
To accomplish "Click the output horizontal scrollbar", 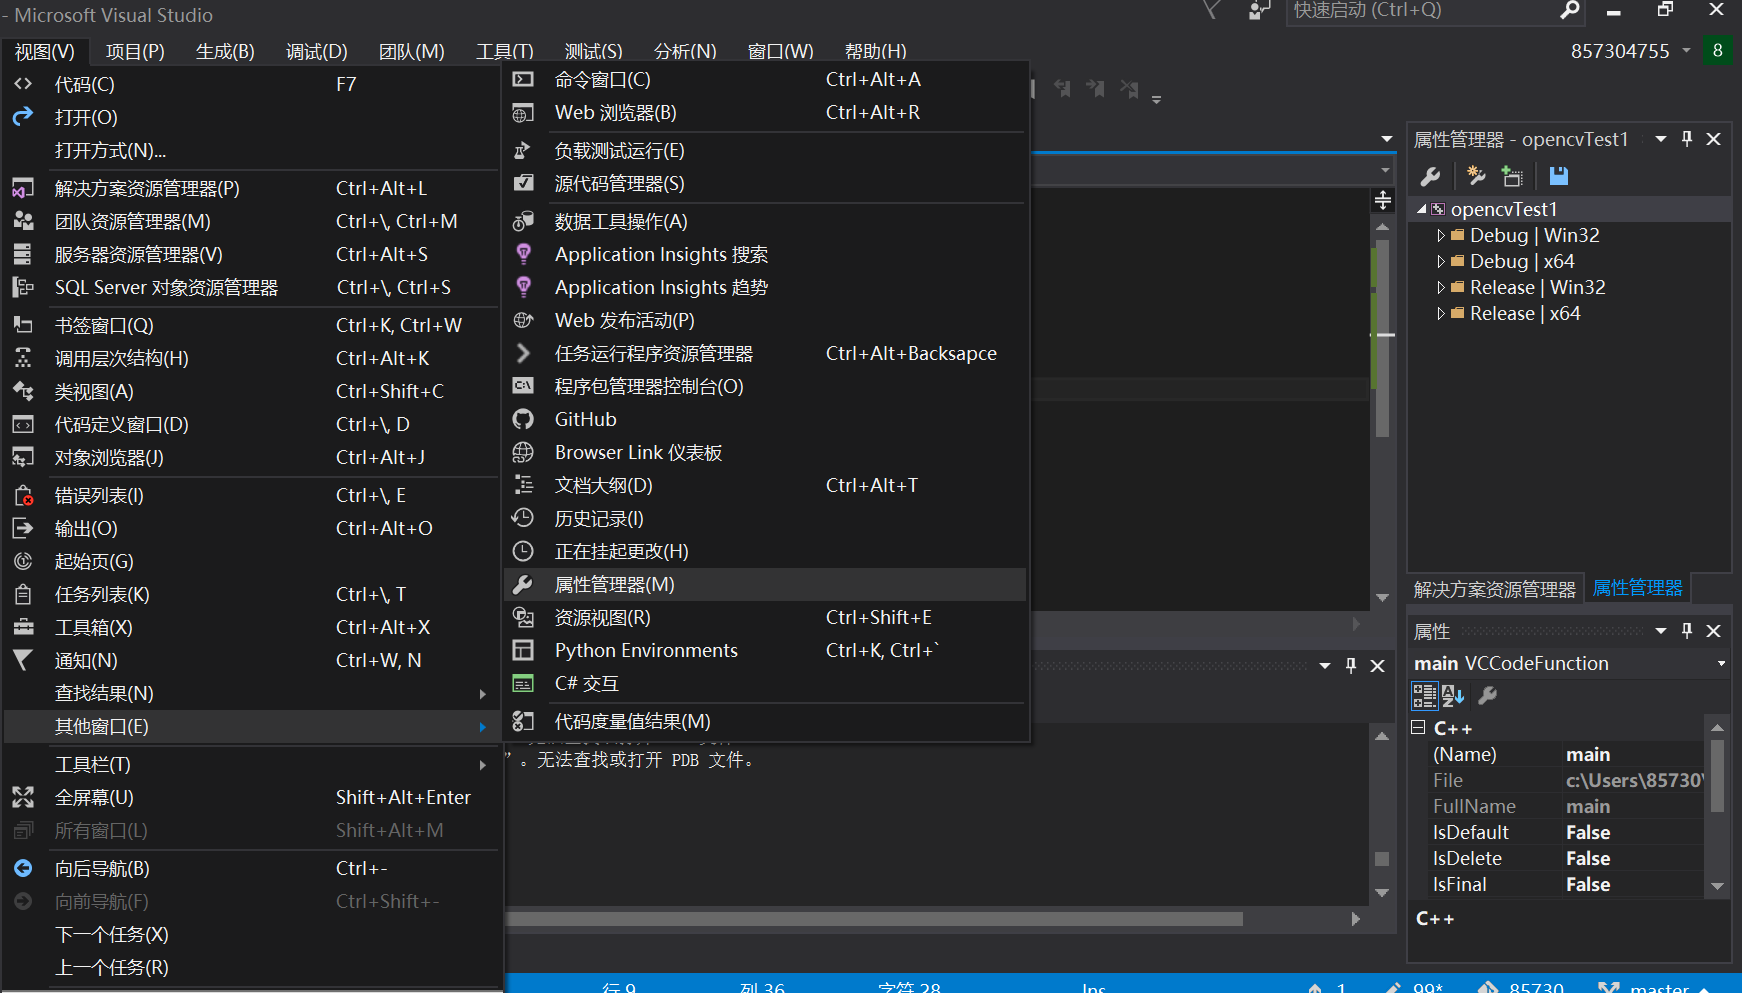I will pos(876,919).
